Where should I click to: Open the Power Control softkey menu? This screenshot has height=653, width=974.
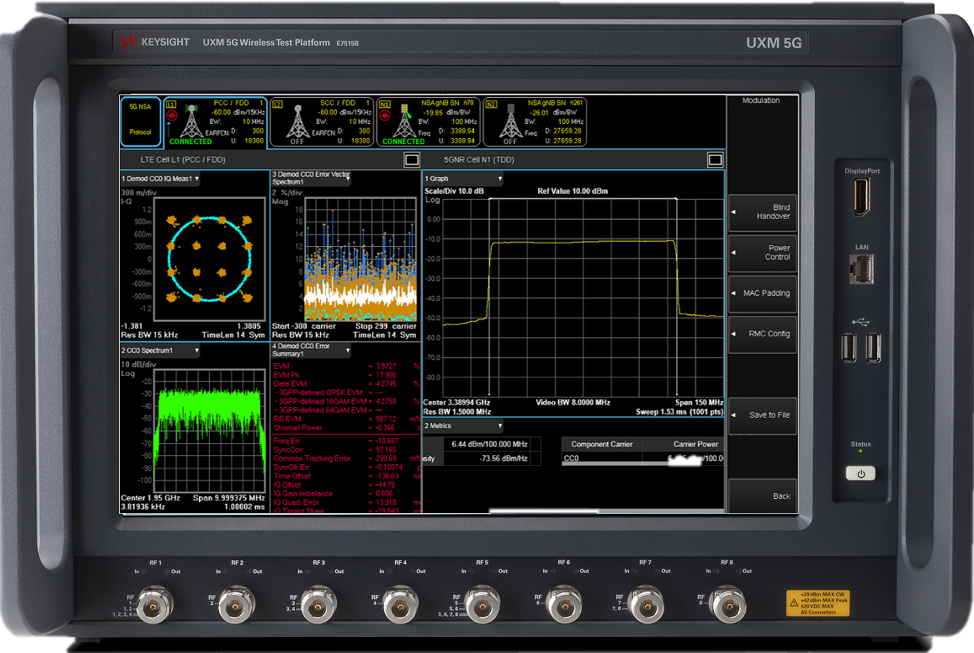coord(764,252)
